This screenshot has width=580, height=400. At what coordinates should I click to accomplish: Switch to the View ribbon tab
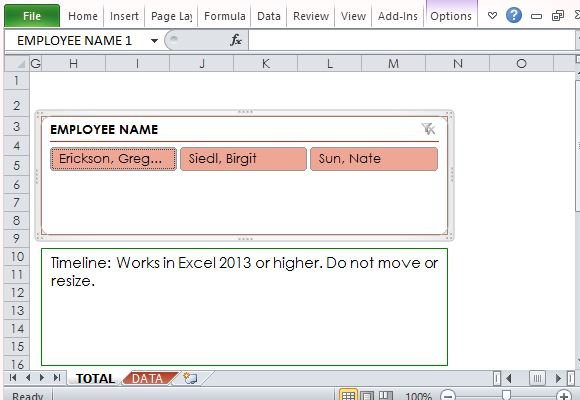pos(353,16)
